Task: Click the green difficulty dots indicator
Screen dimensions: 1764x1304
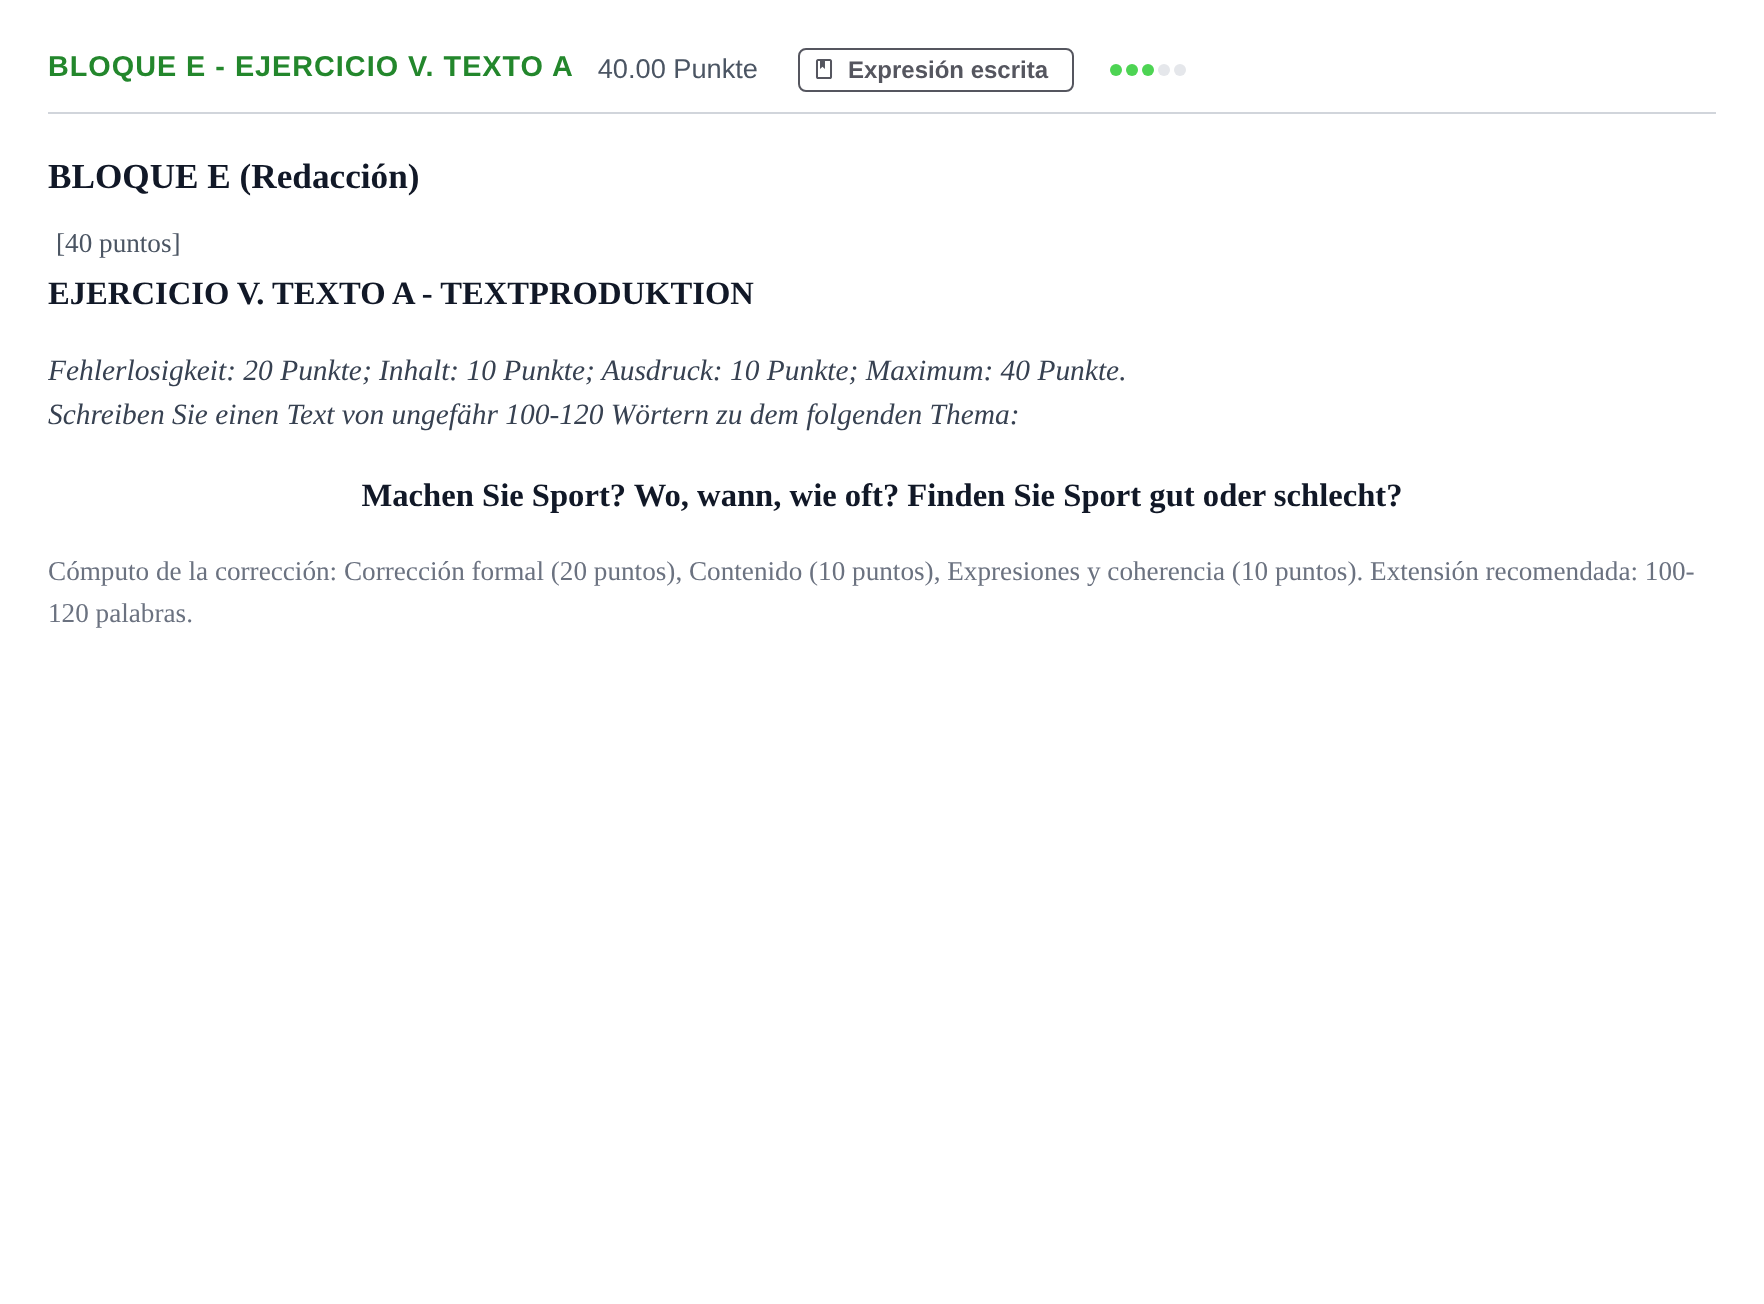Action: coord(1147,70)
